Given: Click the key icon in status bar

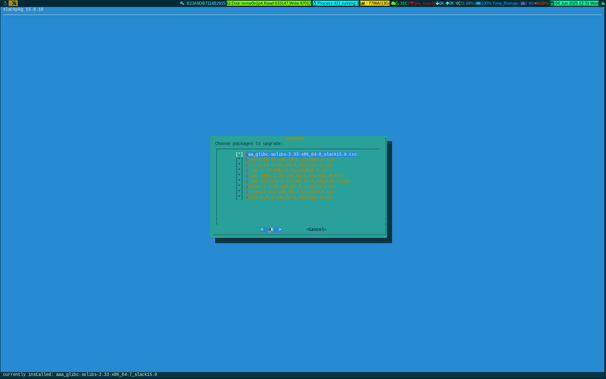Looking at the screenshot, I should (182, 3).
